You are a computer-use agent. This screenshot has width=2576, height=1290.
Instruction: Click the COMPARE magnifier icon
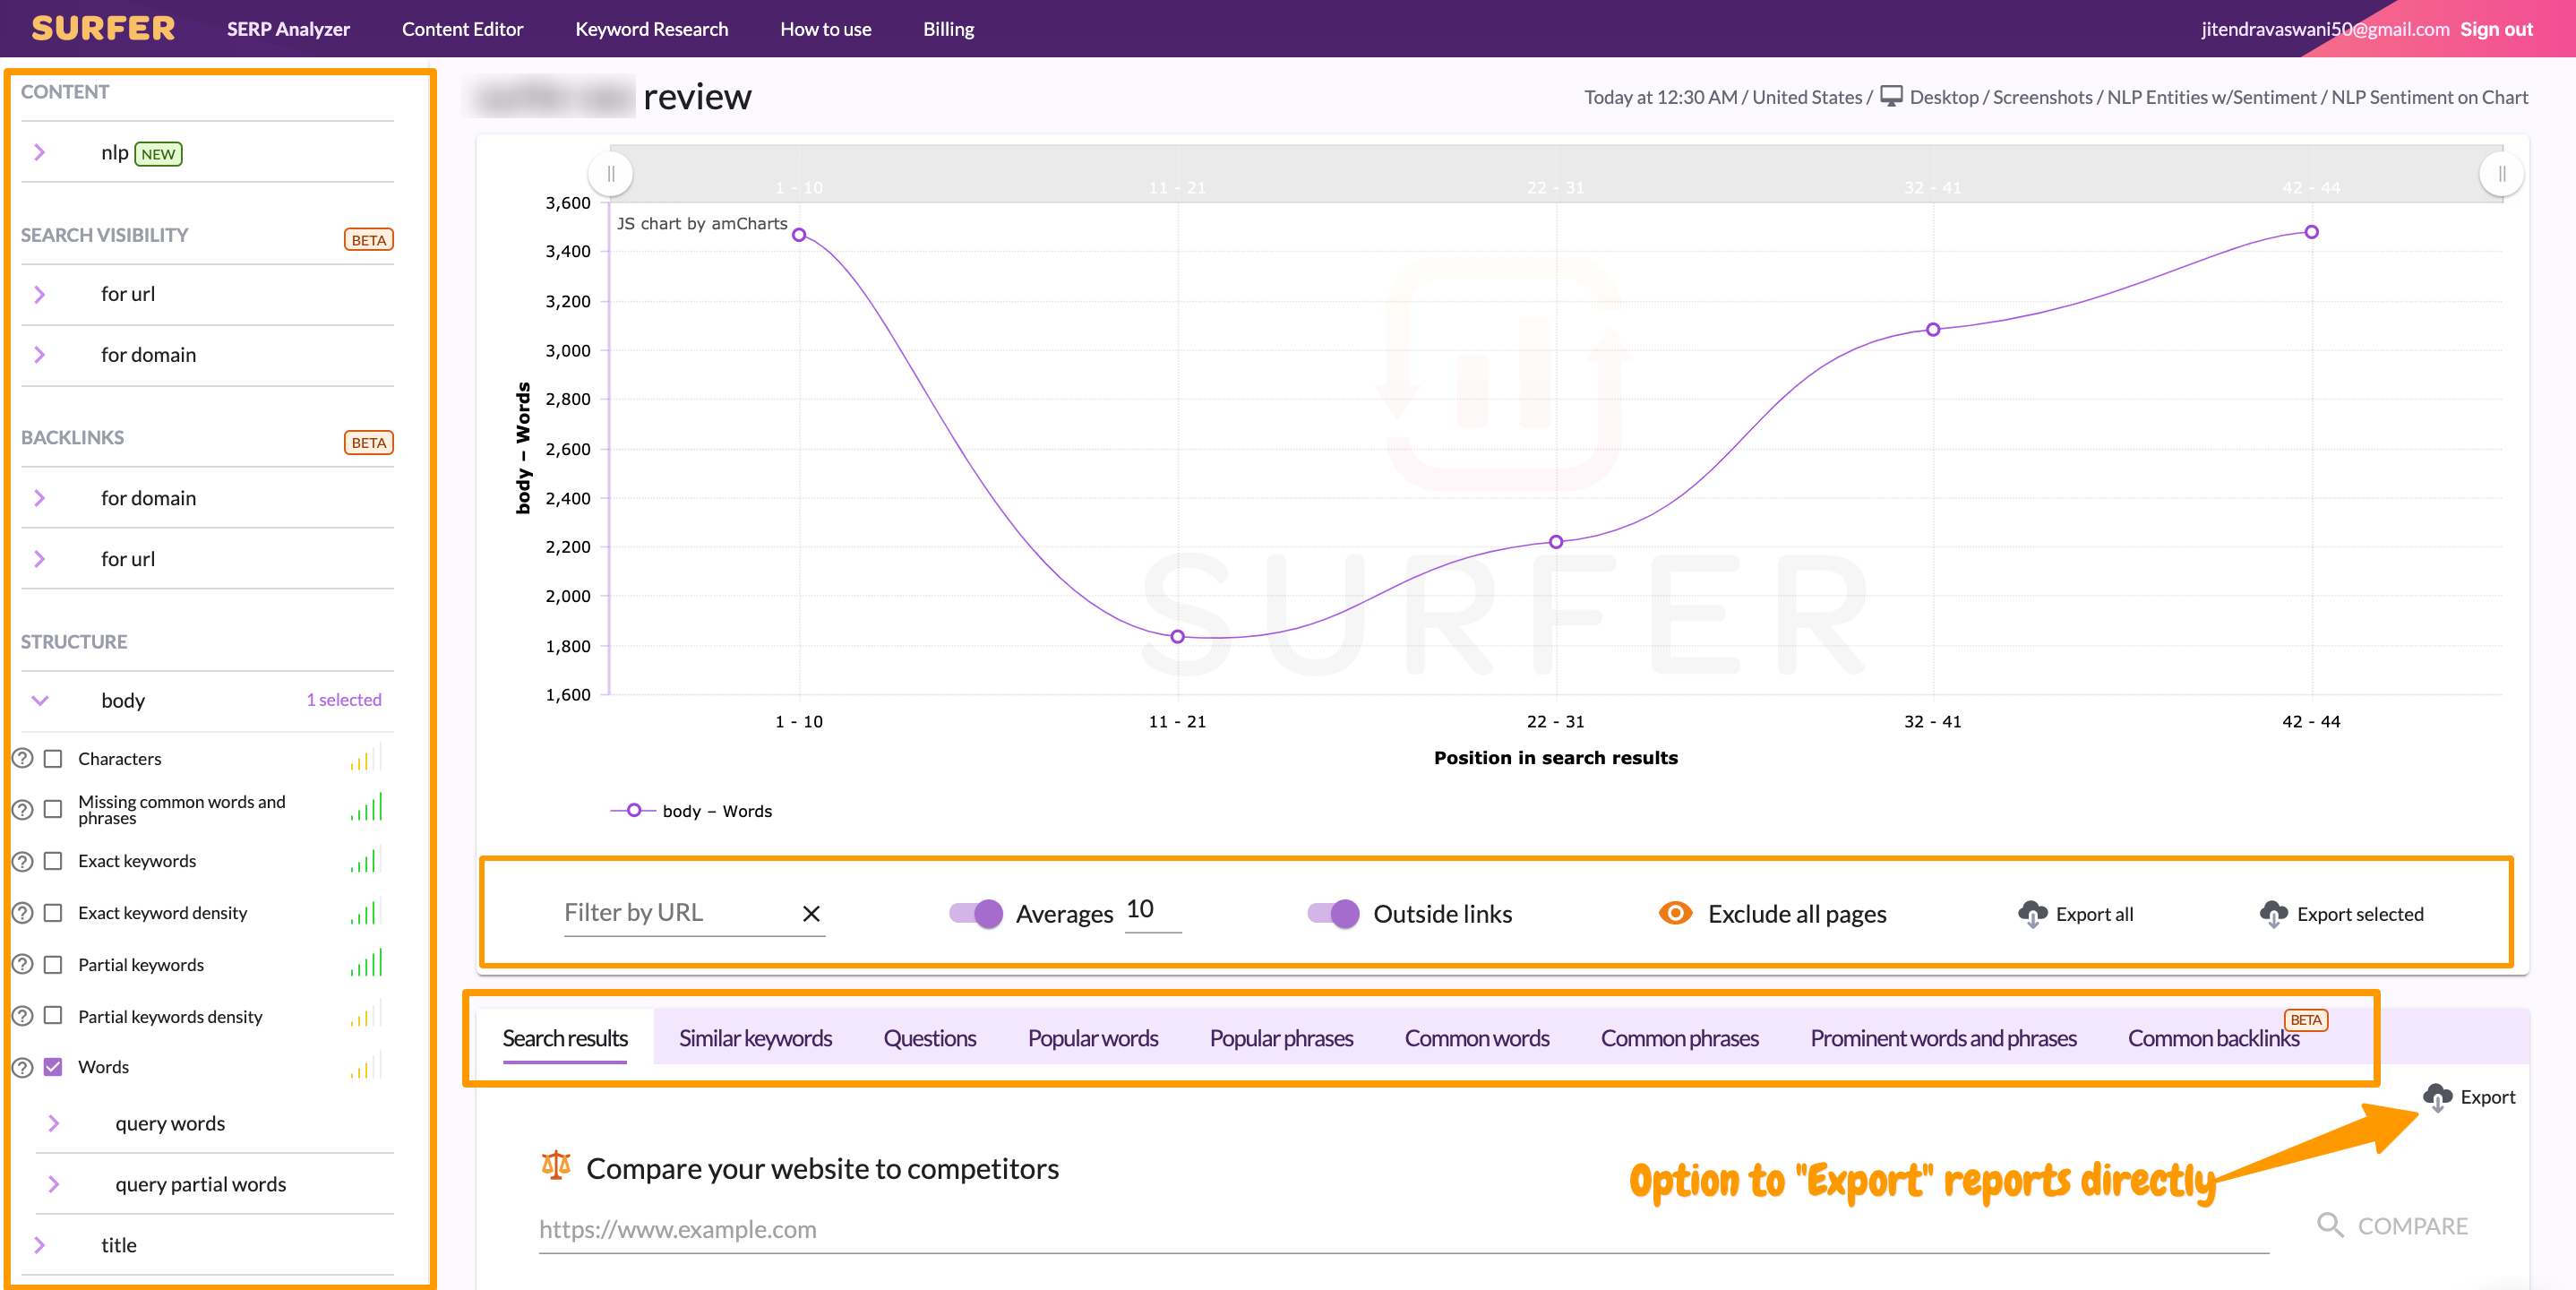[x=2329, y=1225]
